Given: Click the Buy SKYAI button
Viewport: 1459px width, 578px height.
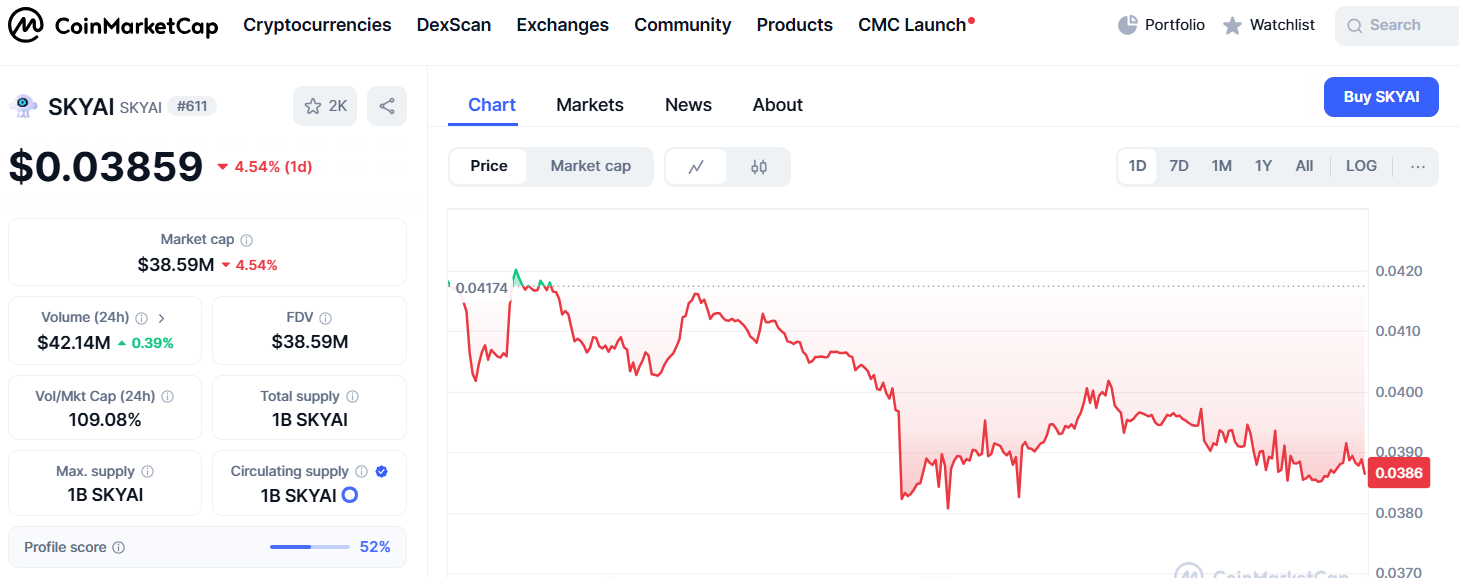Looking at the screenshot, I should (x=1381, y=97).
